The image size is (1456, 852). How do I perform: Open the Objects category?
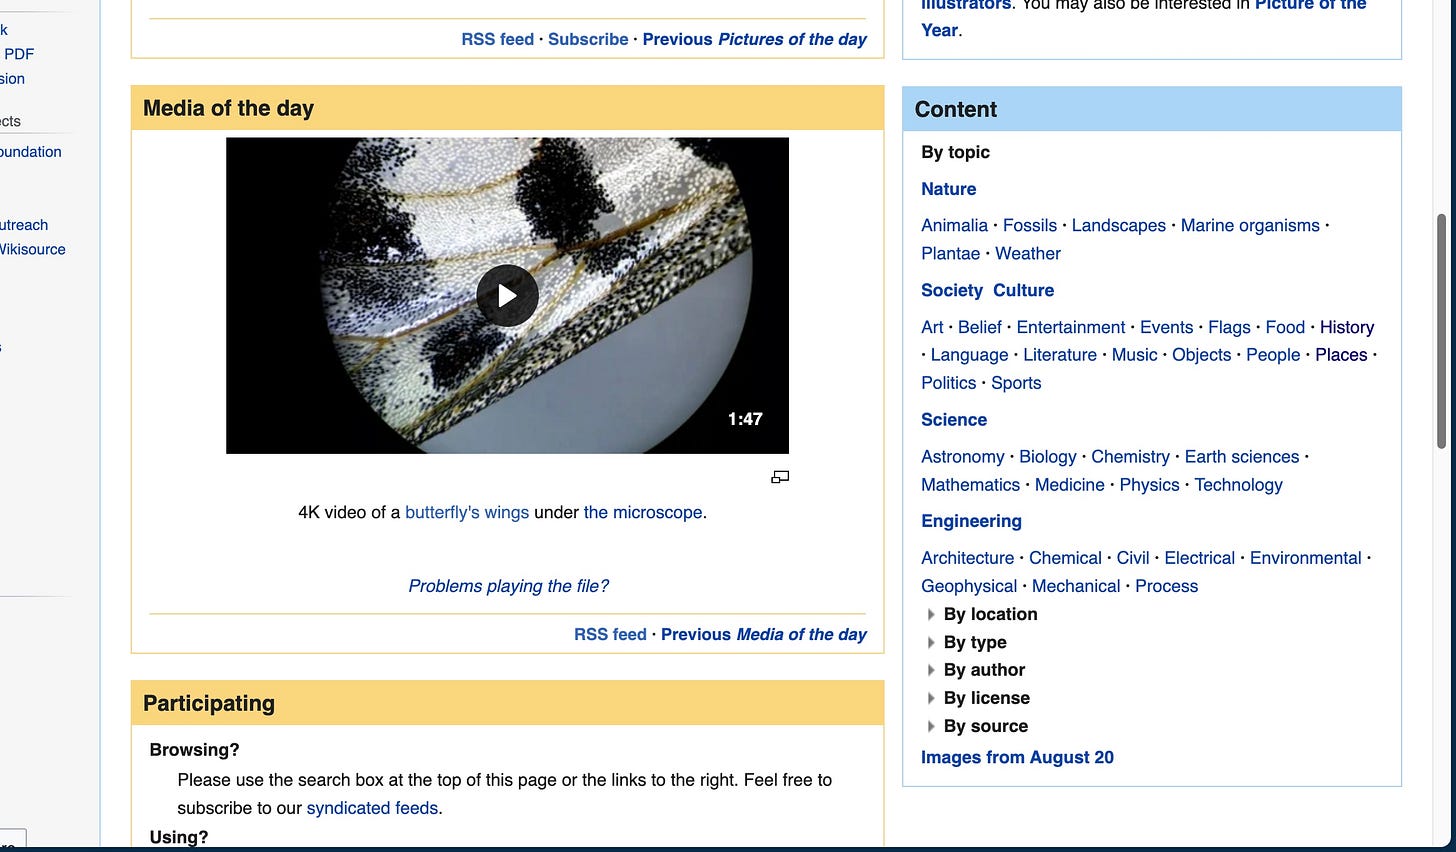point(1201,355)
